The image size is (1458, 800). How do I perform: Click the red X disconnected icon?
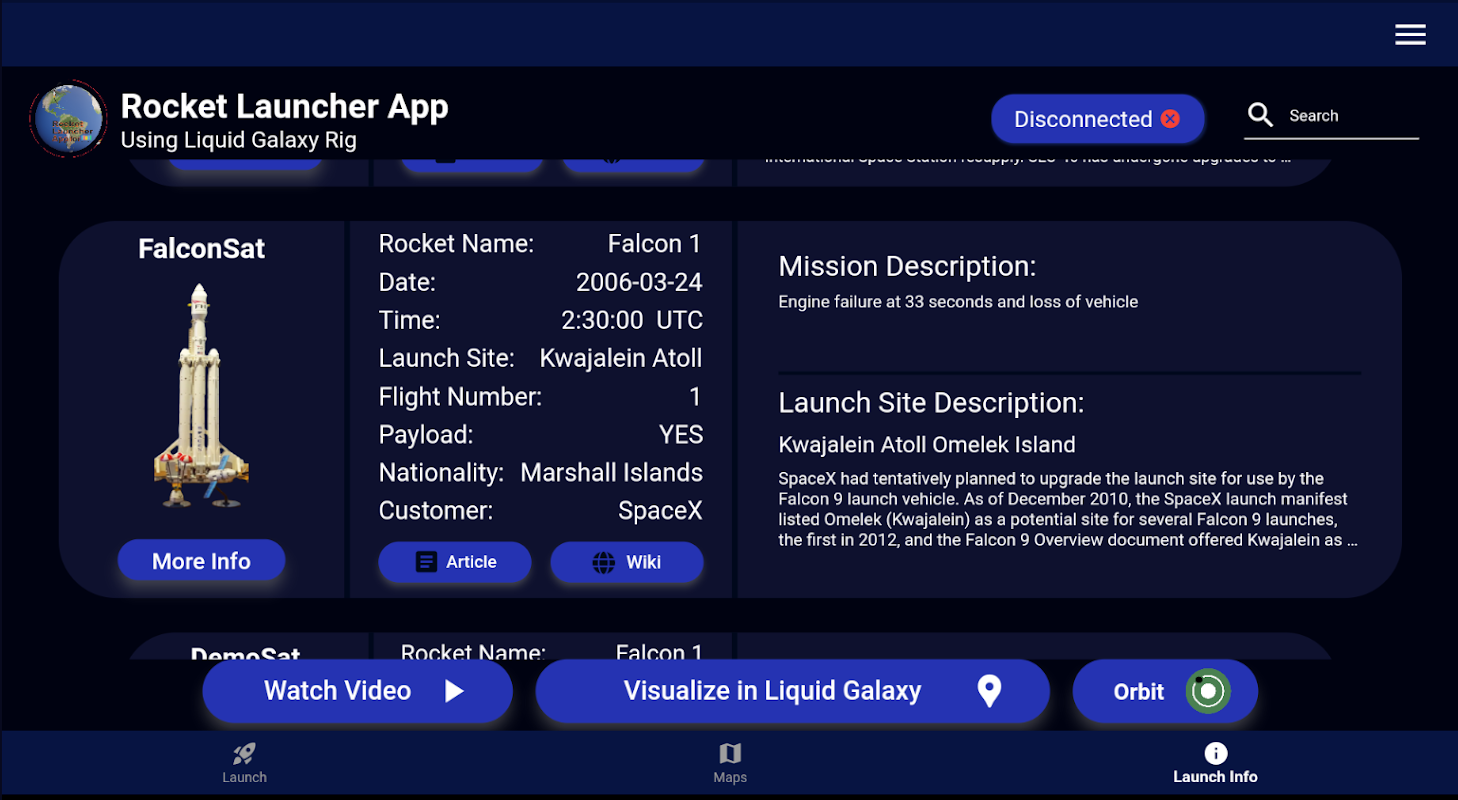tap(1170, 119)
